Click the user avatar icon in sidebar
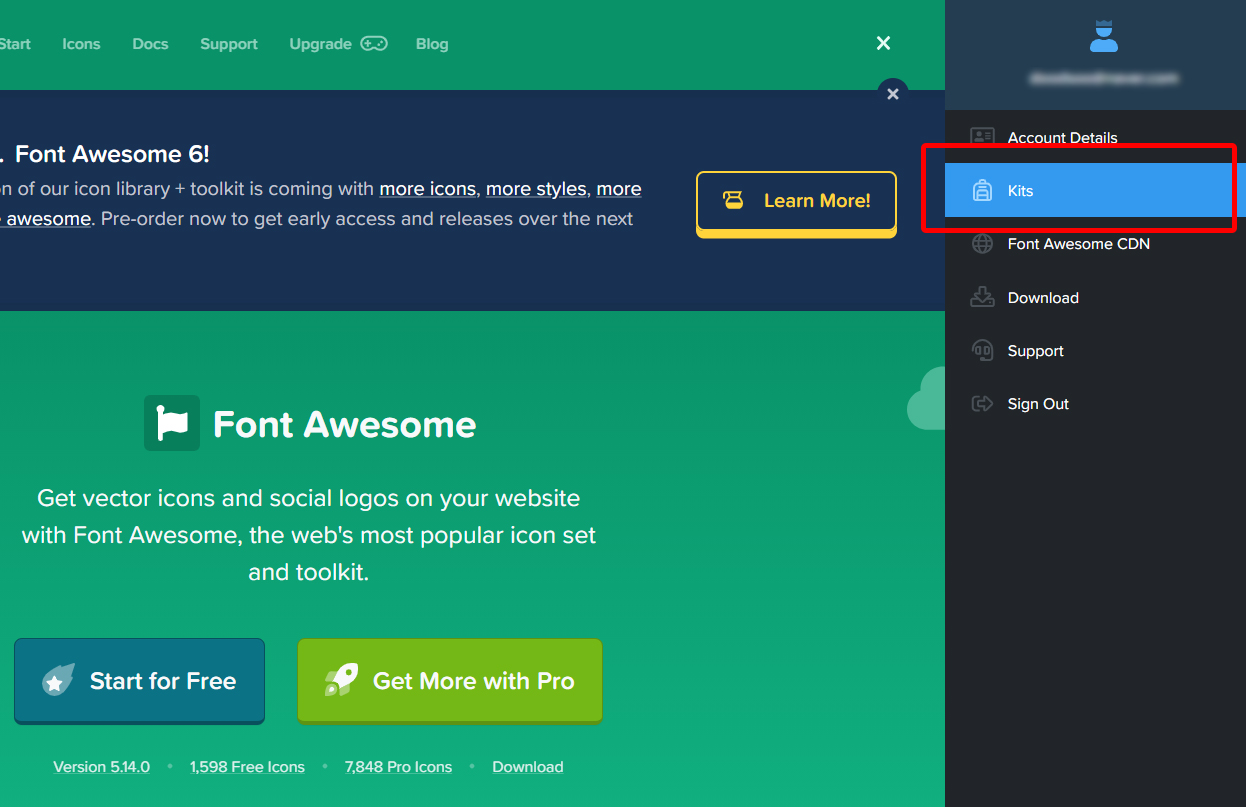Viewport: 1246px width, 807px height. [1104, 35]
